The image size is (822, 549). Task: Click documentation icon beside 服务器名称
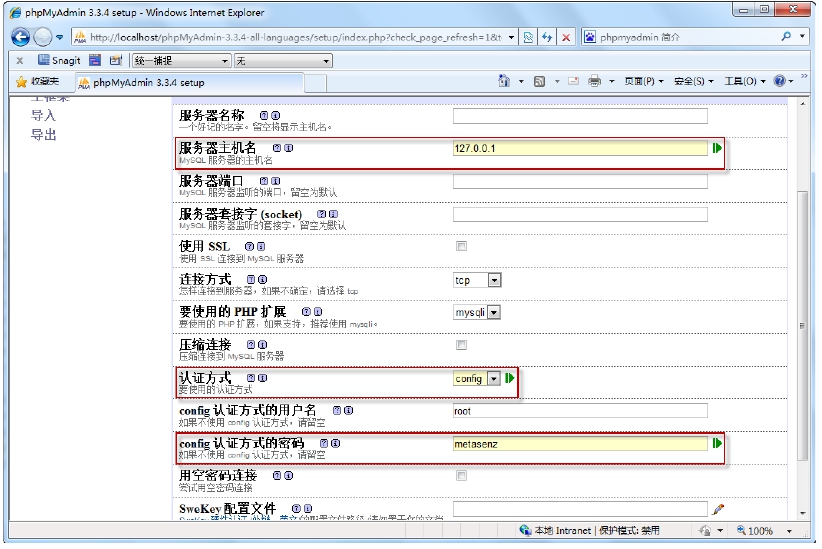click(x=264, y=115)
